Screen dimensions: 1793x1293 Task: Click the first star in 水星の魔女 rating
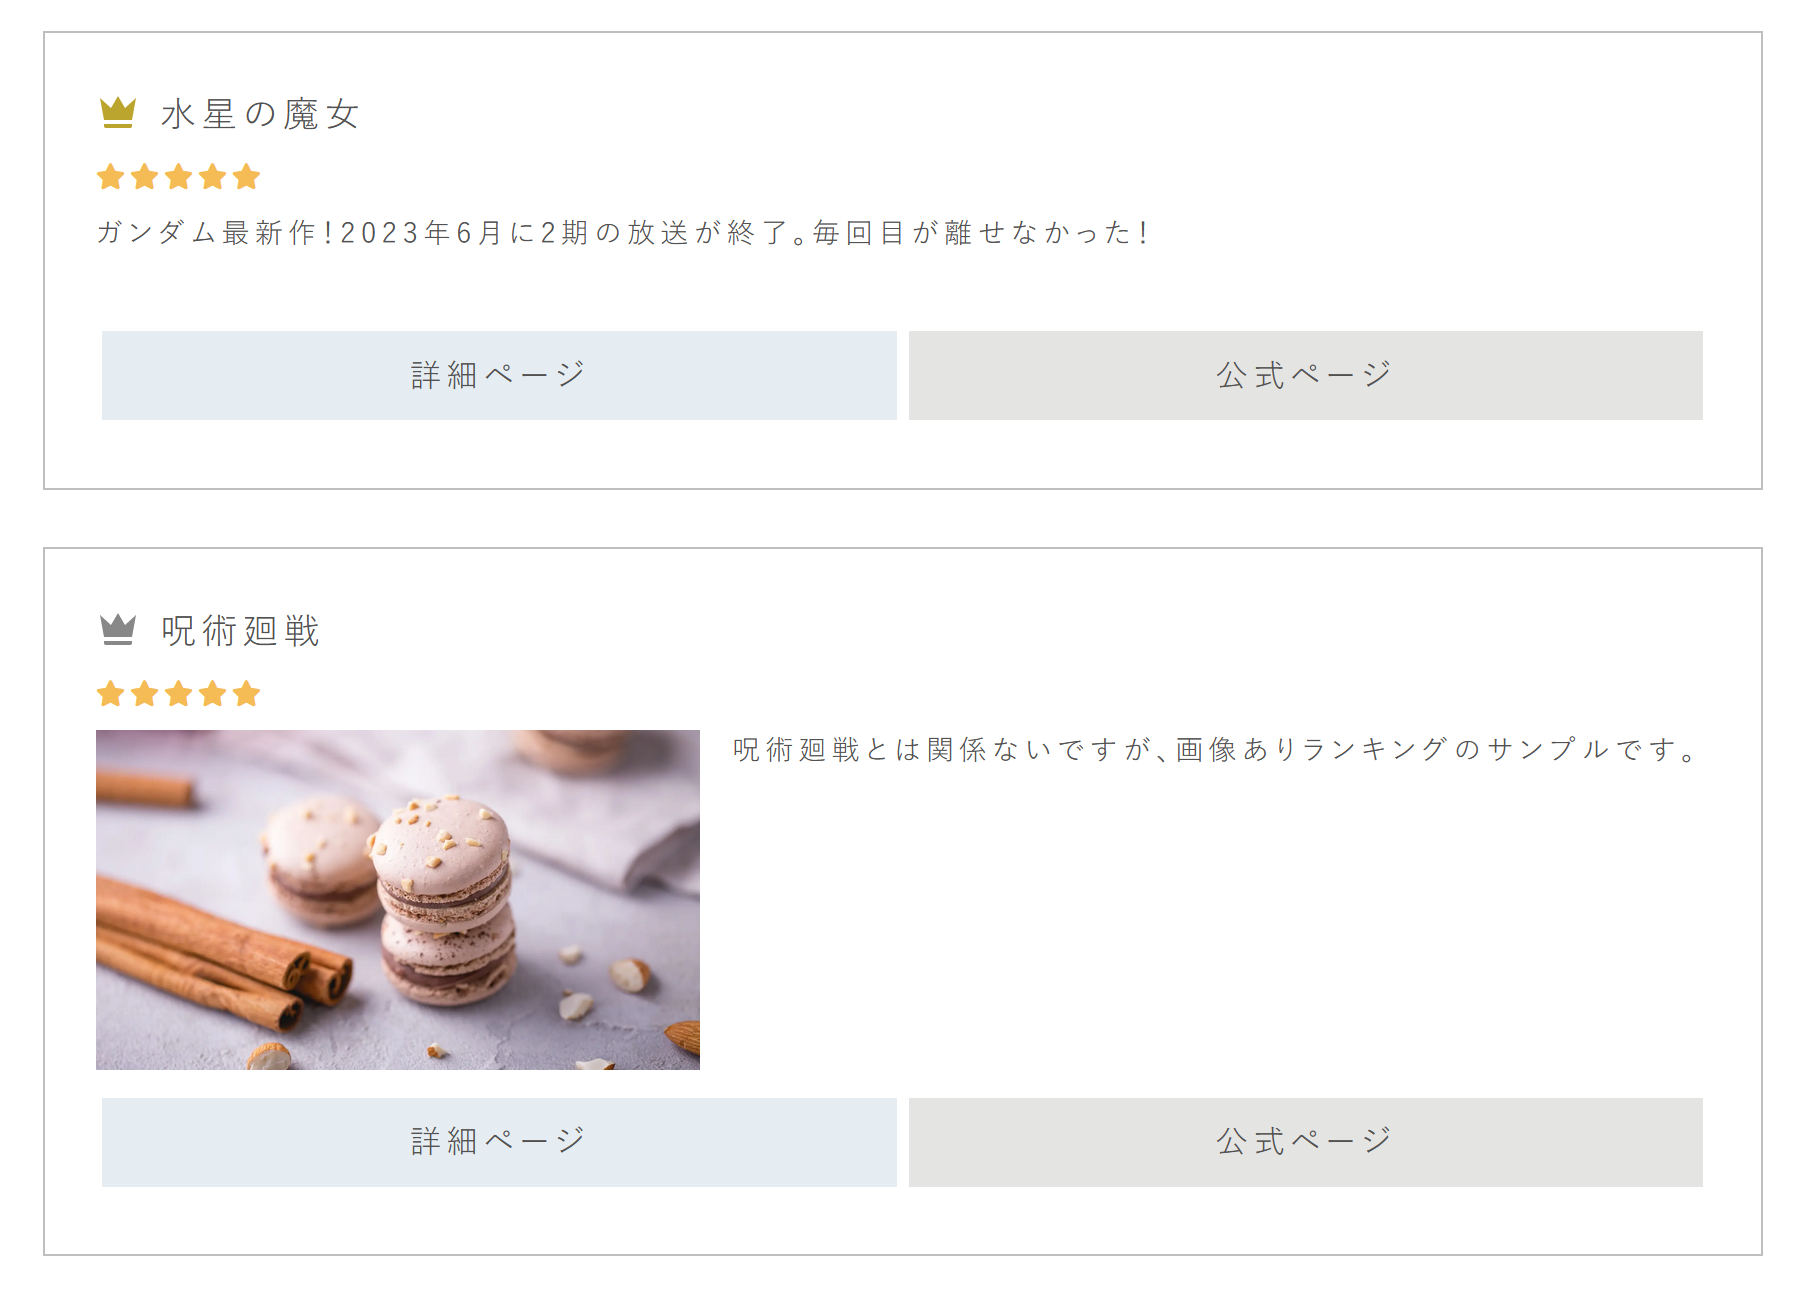pyautogui.click(x=111, y=177)
